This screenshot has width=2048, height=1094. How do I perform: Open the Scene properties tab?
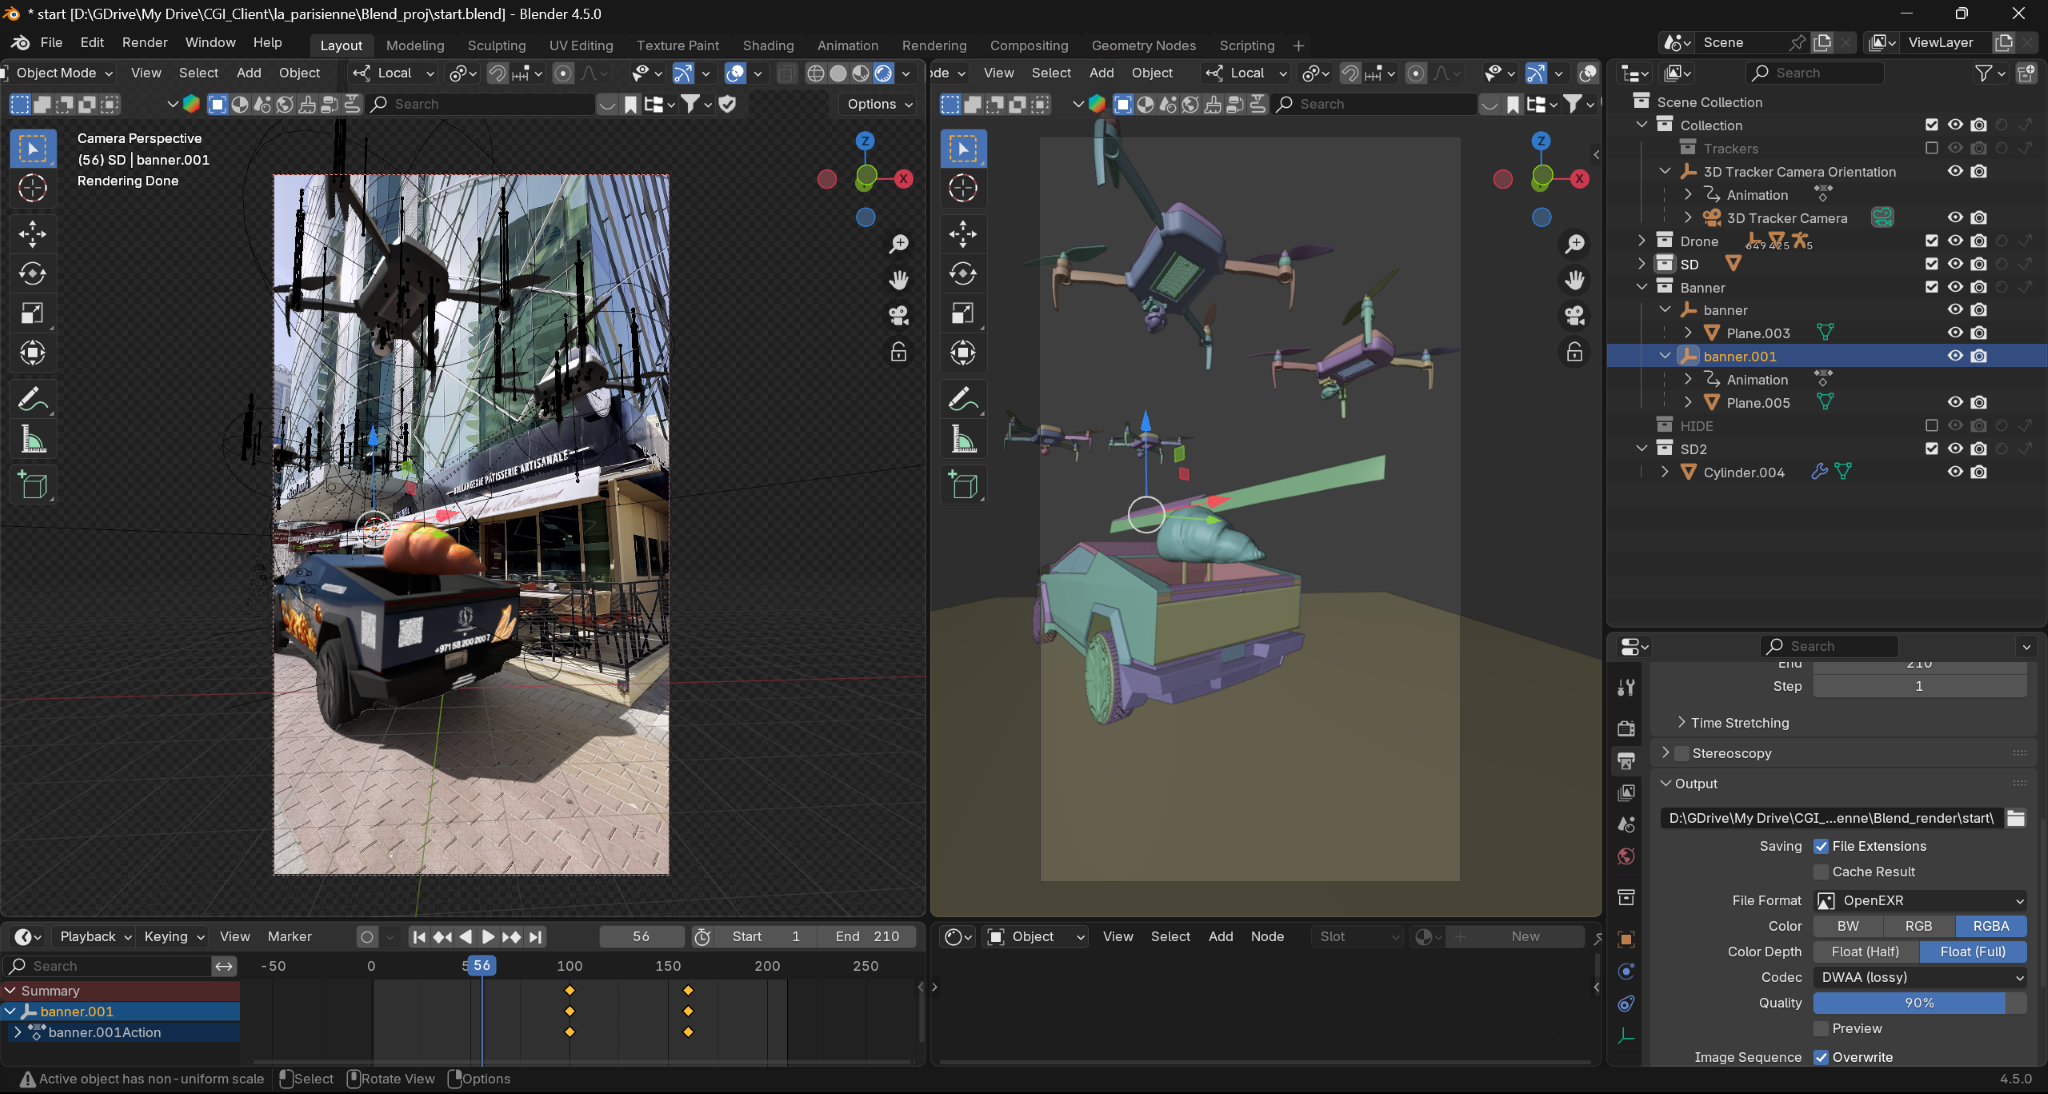coord(1626,824)
